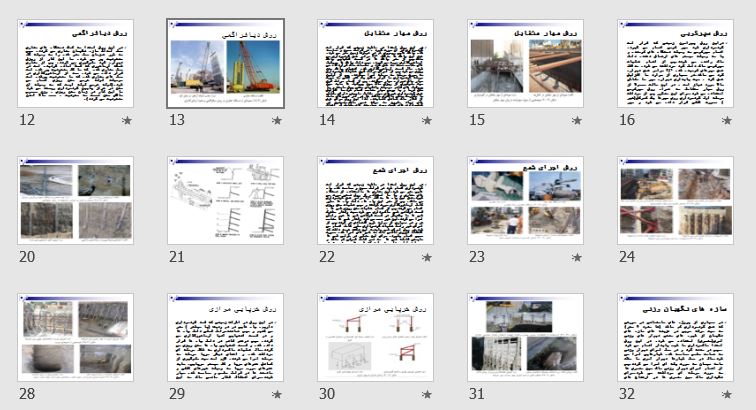Image resolution: width=756 pixels, height=410 pixels.
Task: Click slide number label 30
Action: pos(327,394)
